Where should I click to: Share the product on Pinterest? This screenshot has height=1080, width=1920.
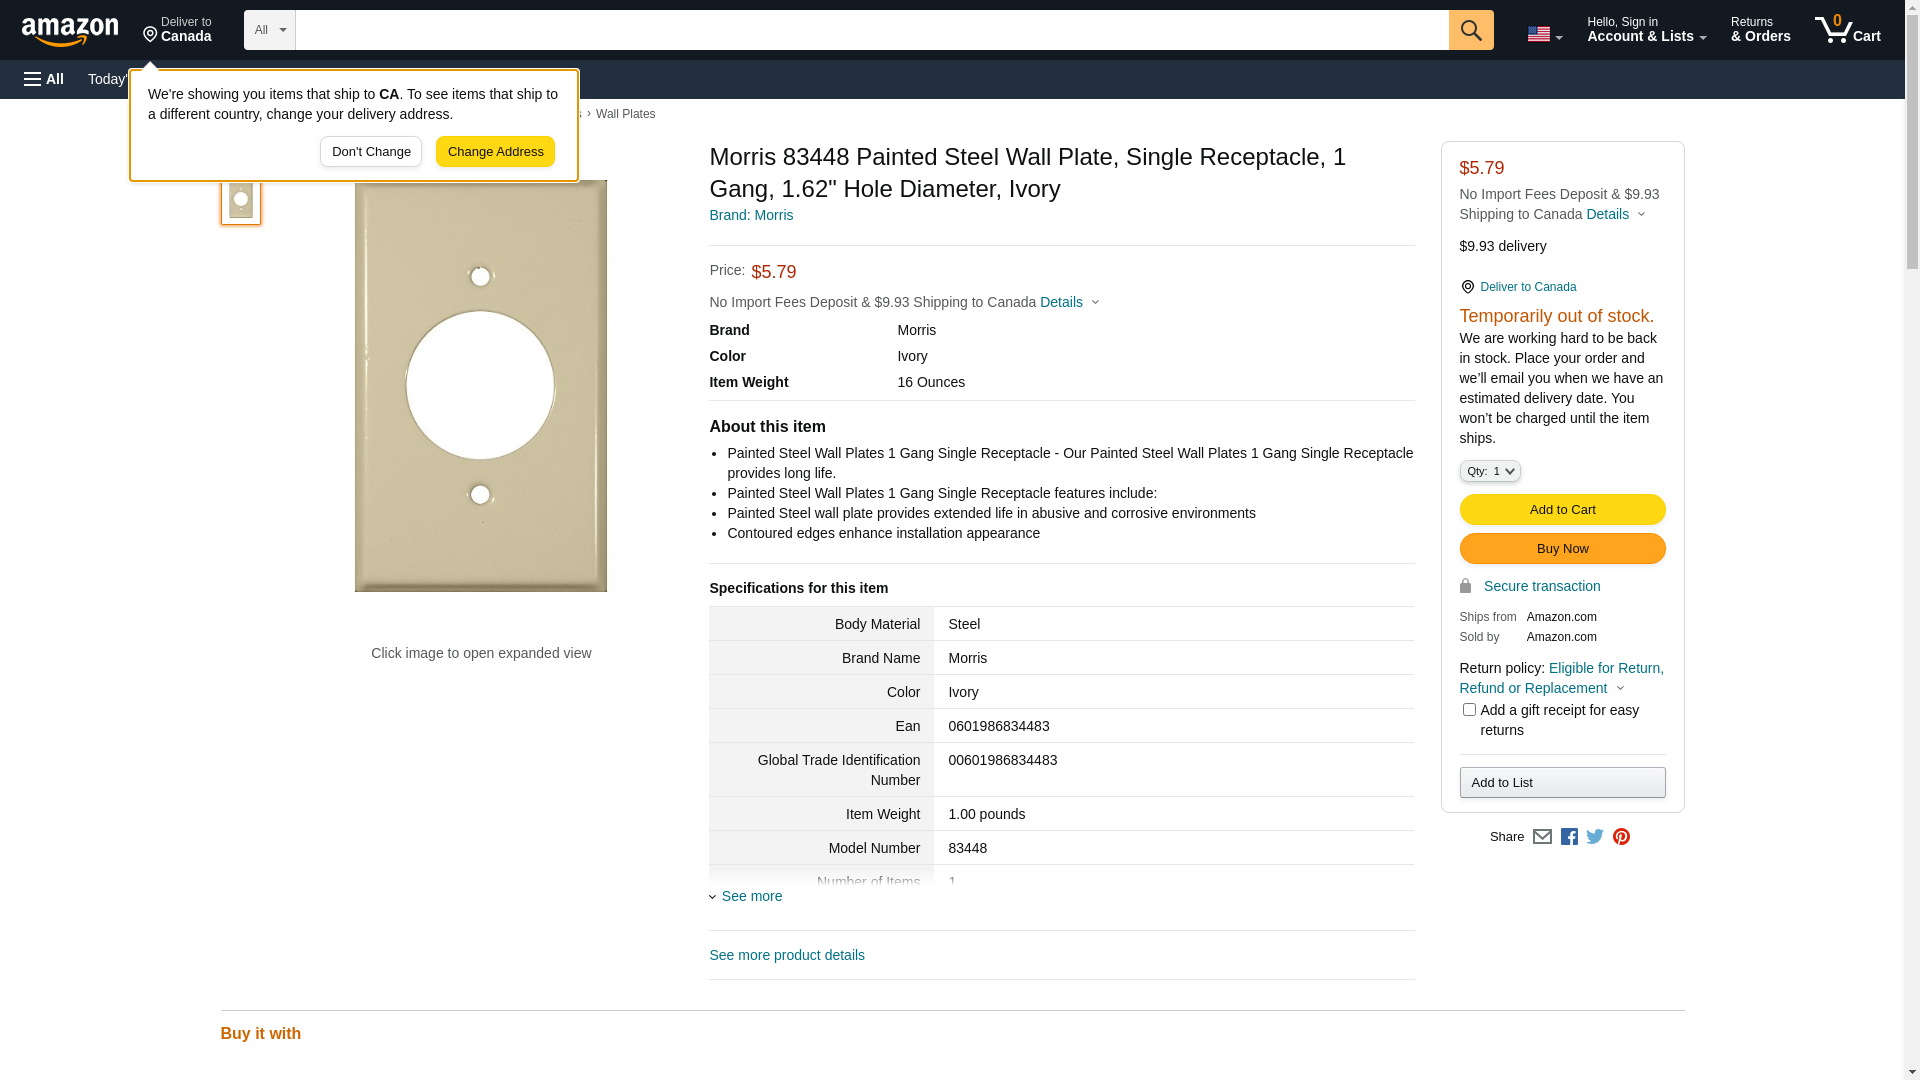pyautogui.click(x=1621, y=837)
